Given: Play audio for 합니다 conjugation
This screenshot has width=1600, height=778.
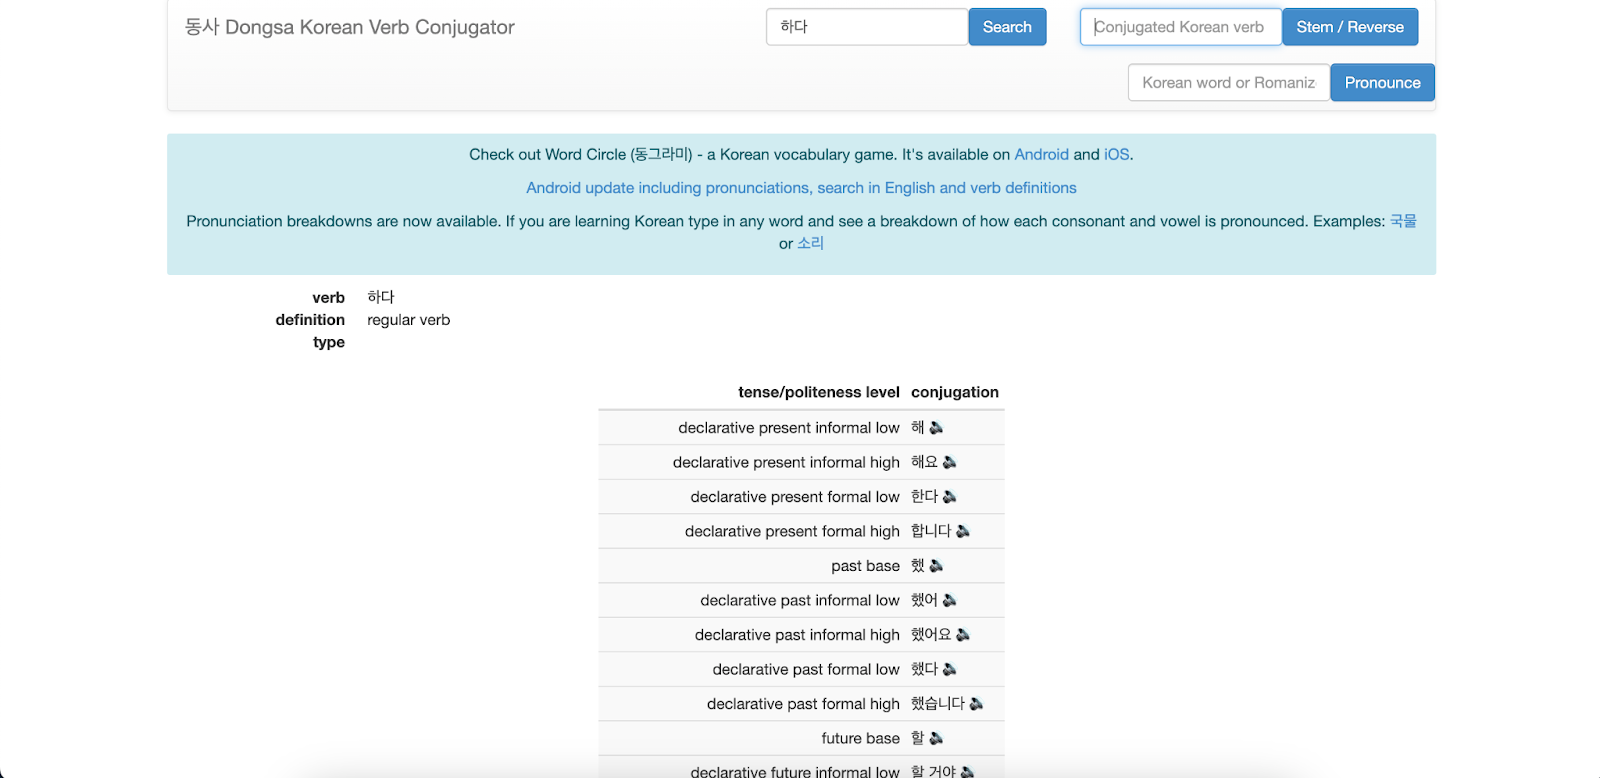Looking at the screenshot, I should coord(963,531).
